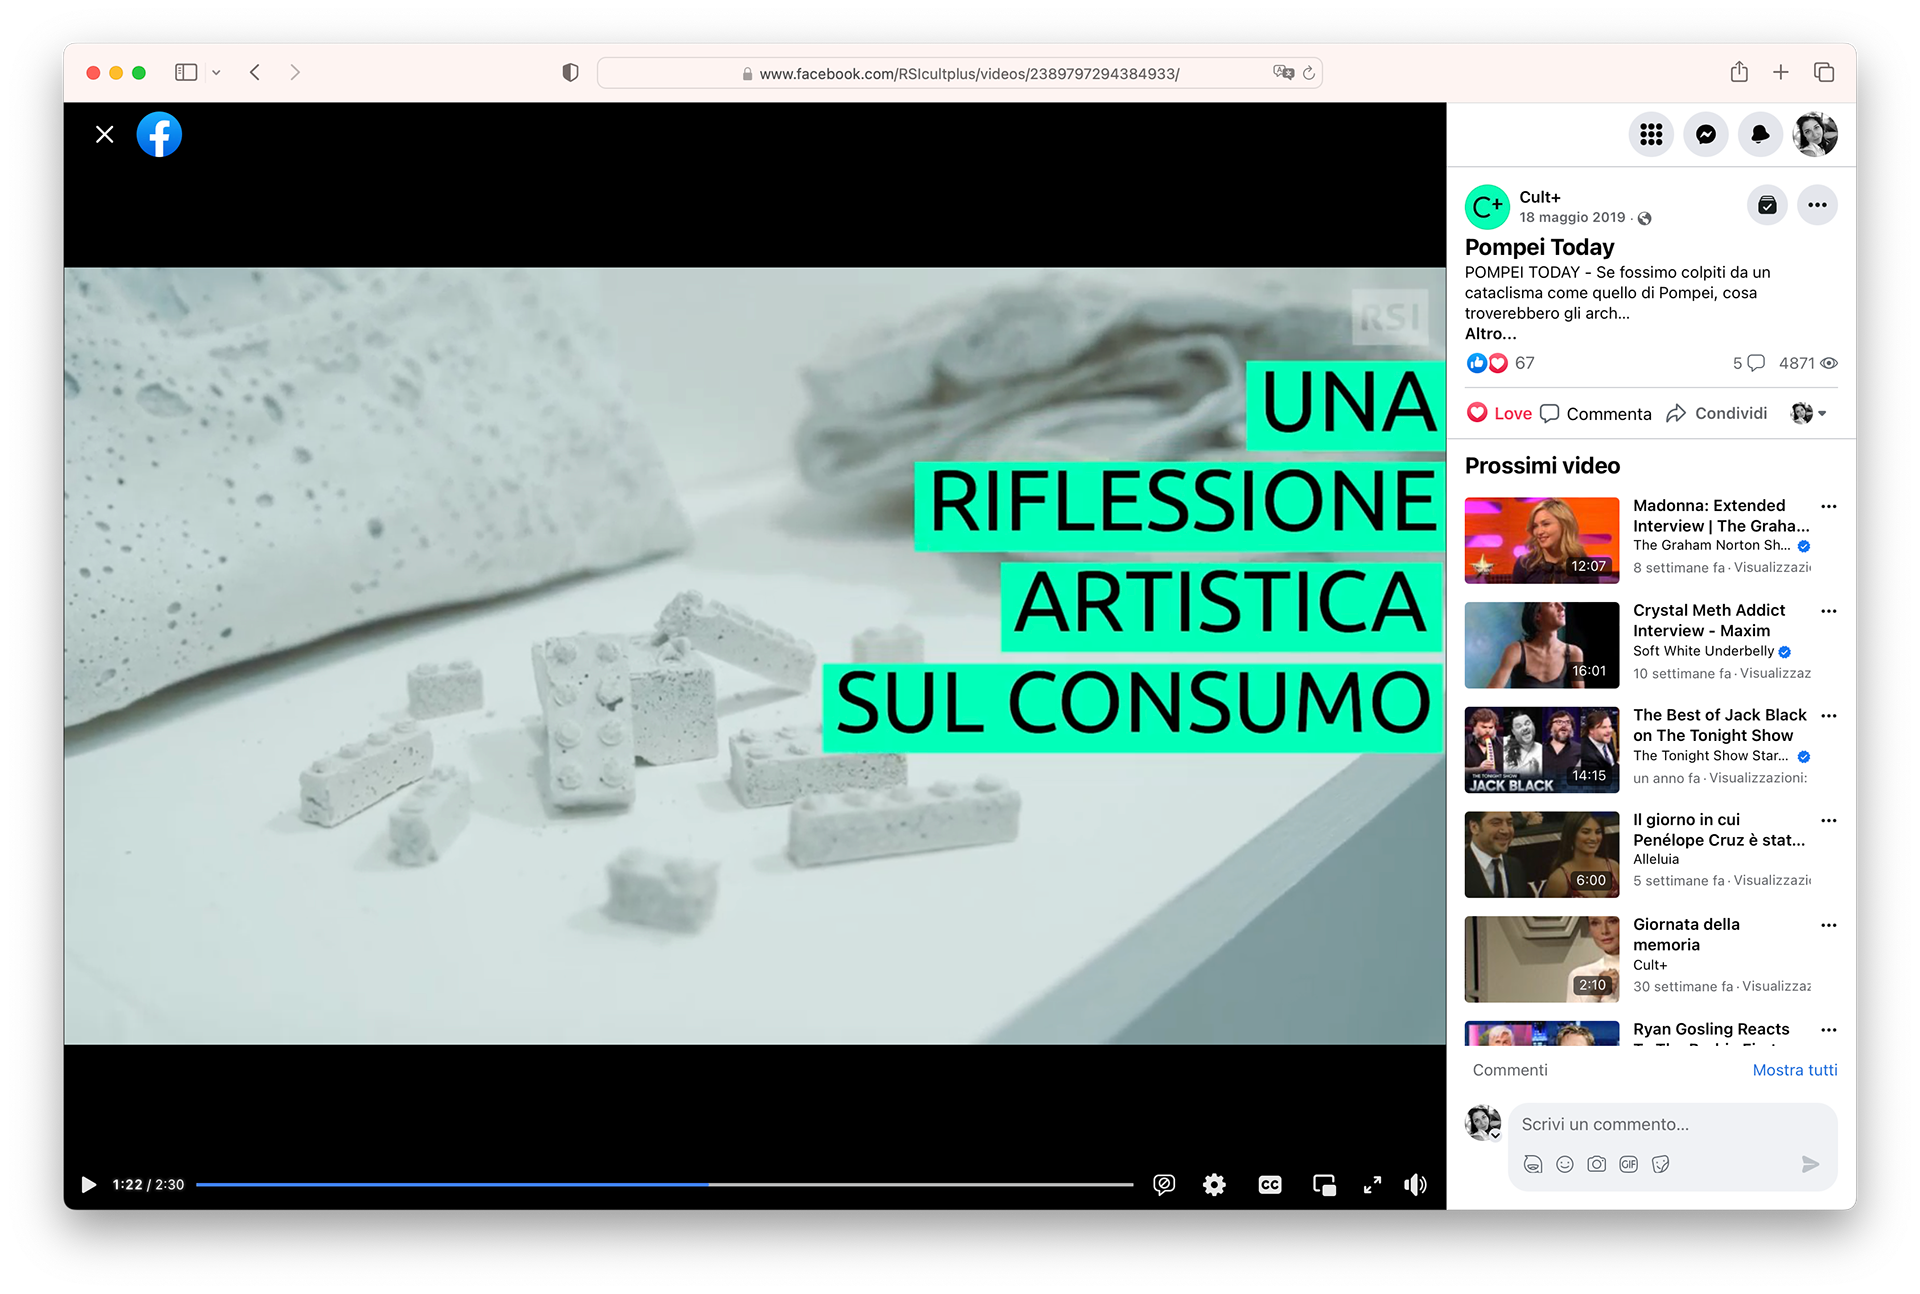The width and height of the screenshot is (1920, 1294).
Task: Open options for Jack Black video
Action: pyautogui.click(x=1829, y=716)
